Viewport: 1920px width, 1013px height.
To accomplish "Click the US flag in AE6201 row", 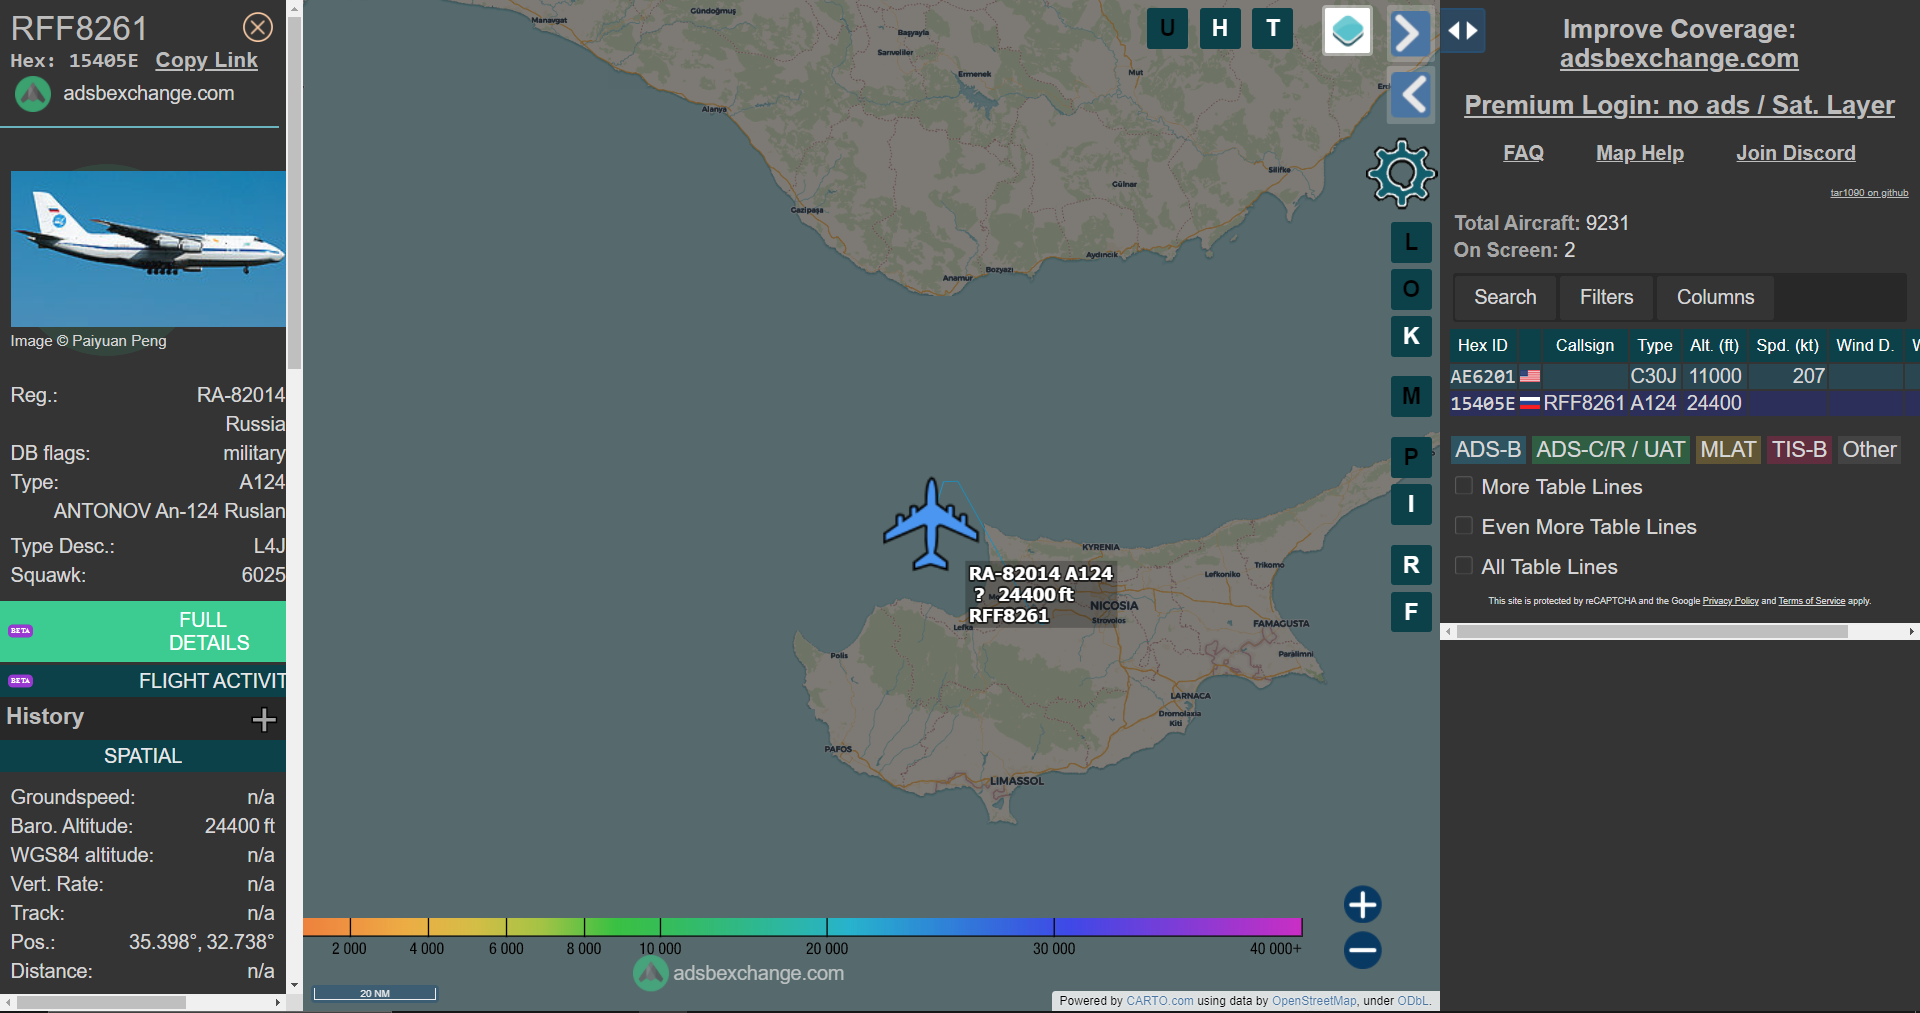I will coord(1530,376).
